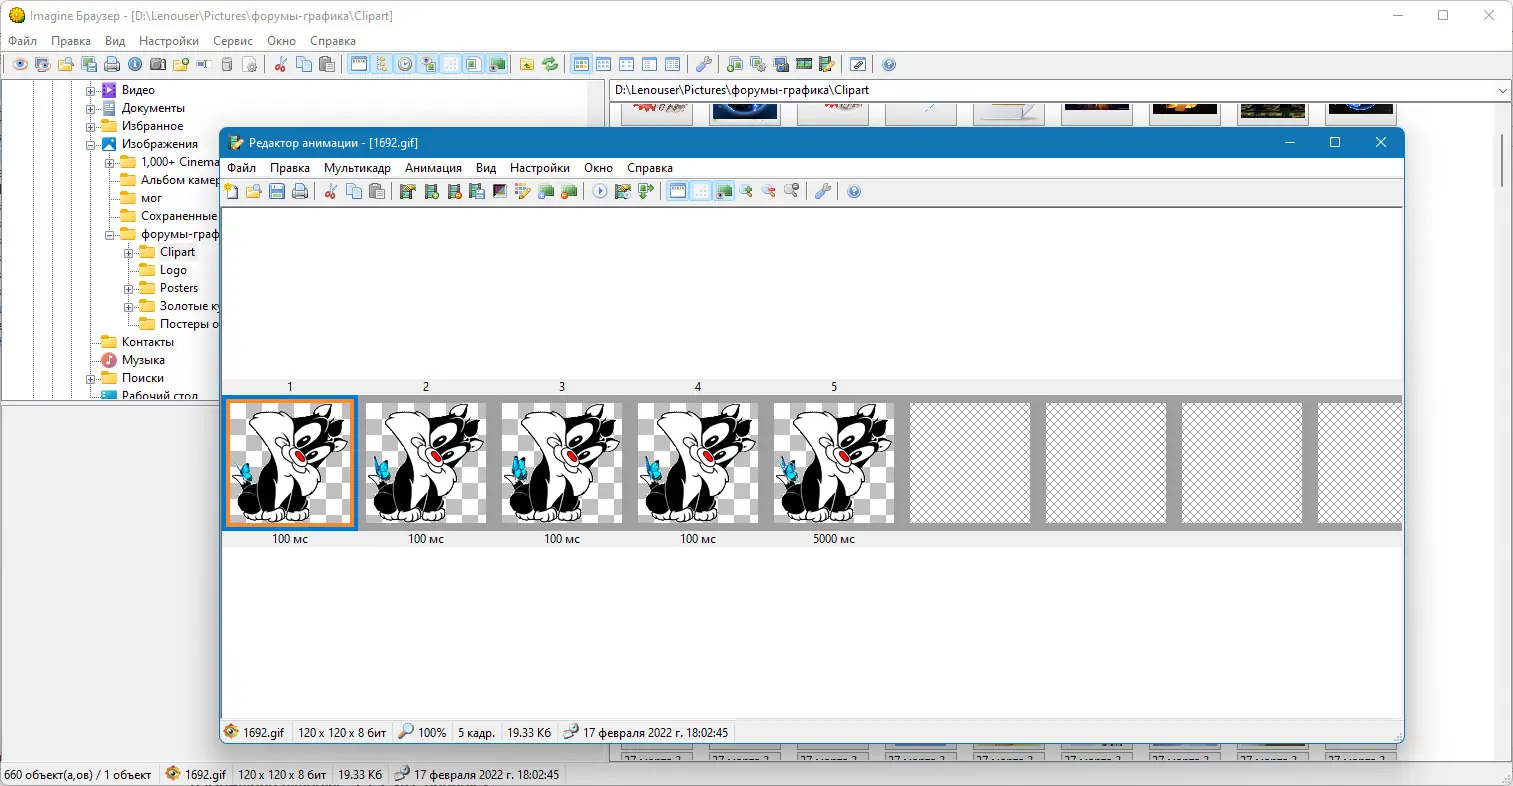Cut with the scissors icon in the browser toolbar
Screen dimensions: 1513x786
[281, 64]
